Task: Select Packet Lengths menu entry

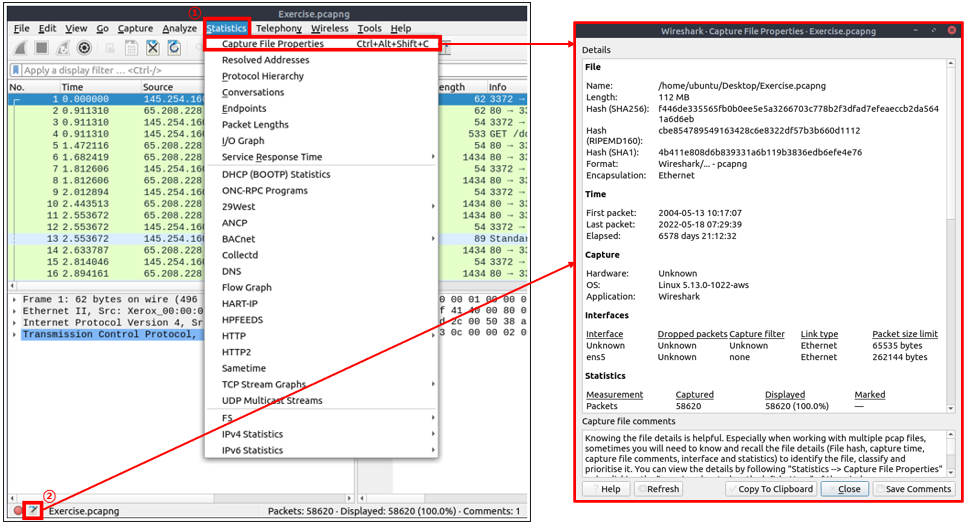Action: (321, 125)
